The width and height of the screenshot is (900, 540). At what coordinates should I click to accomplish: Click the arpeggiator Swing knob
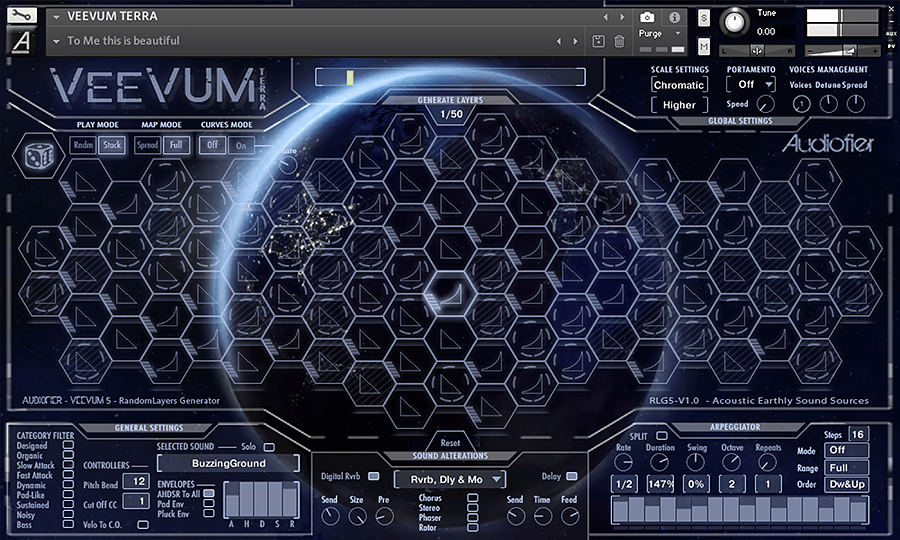point(696,462)
